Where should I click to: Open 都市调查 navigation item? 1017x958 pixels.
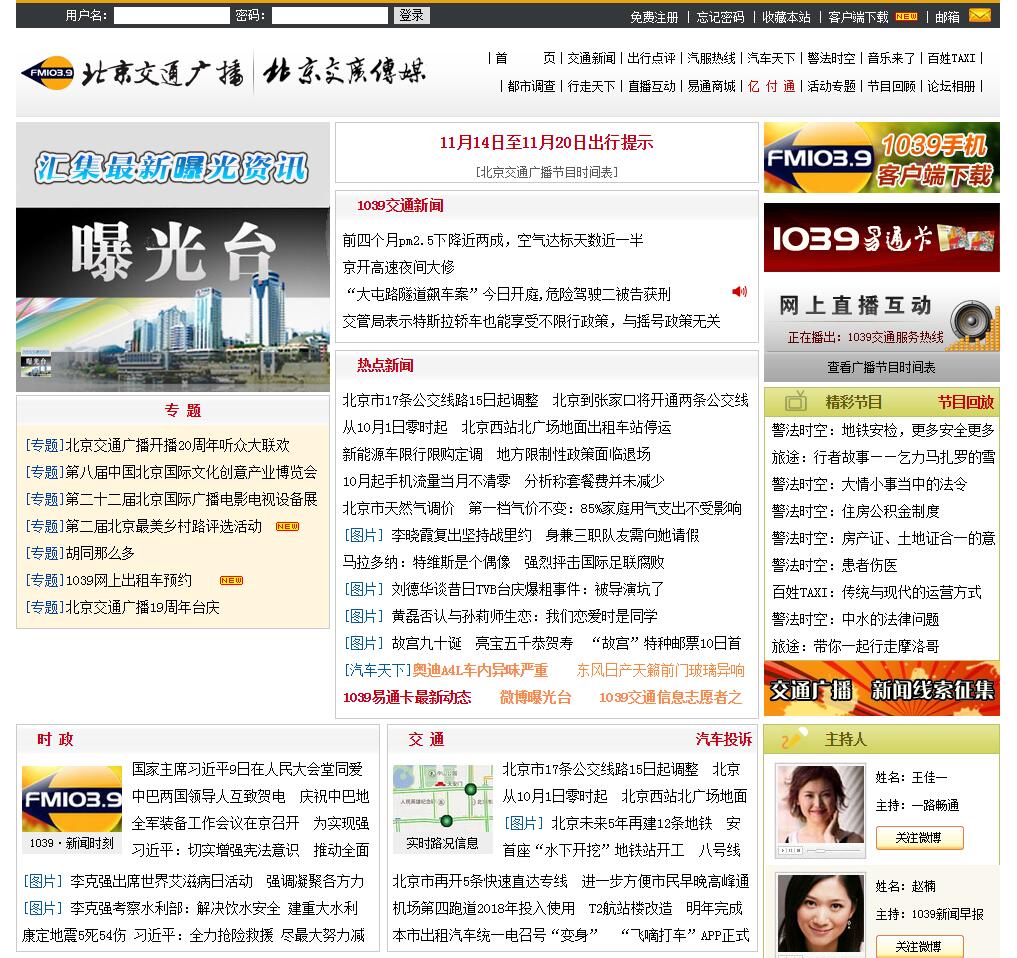[x=531, y=86]
